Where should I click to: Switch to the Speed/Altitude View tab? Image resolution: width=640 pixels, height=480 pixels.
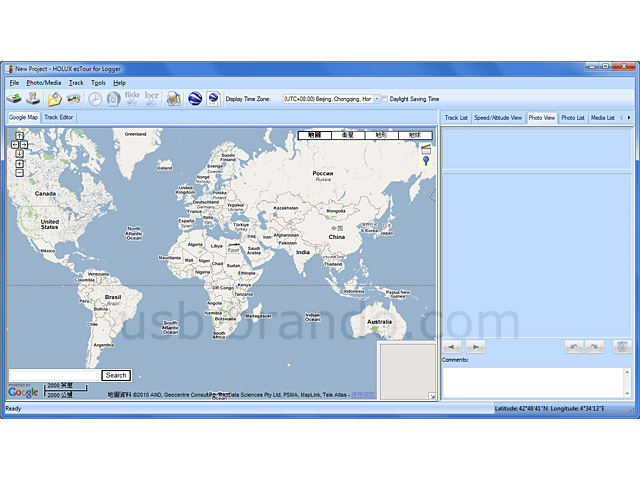click(x=498, y=118)
